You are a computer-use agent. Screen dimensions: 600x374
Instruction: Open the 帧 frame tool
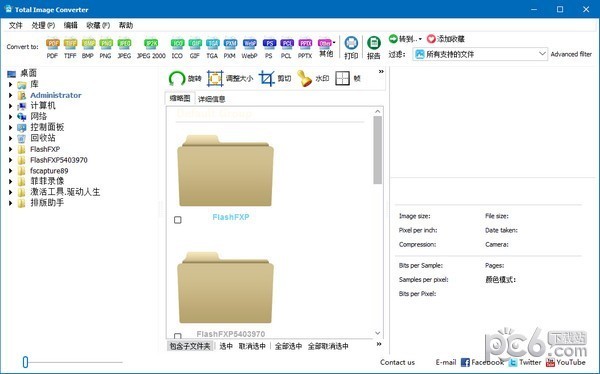tap(348, 78)
